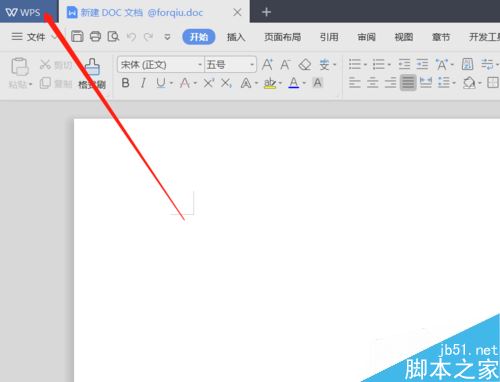Decrease font size with A- icon
The height and width of the screenshot is (382, 500).
pyautogui.click(x=285, y=64)
